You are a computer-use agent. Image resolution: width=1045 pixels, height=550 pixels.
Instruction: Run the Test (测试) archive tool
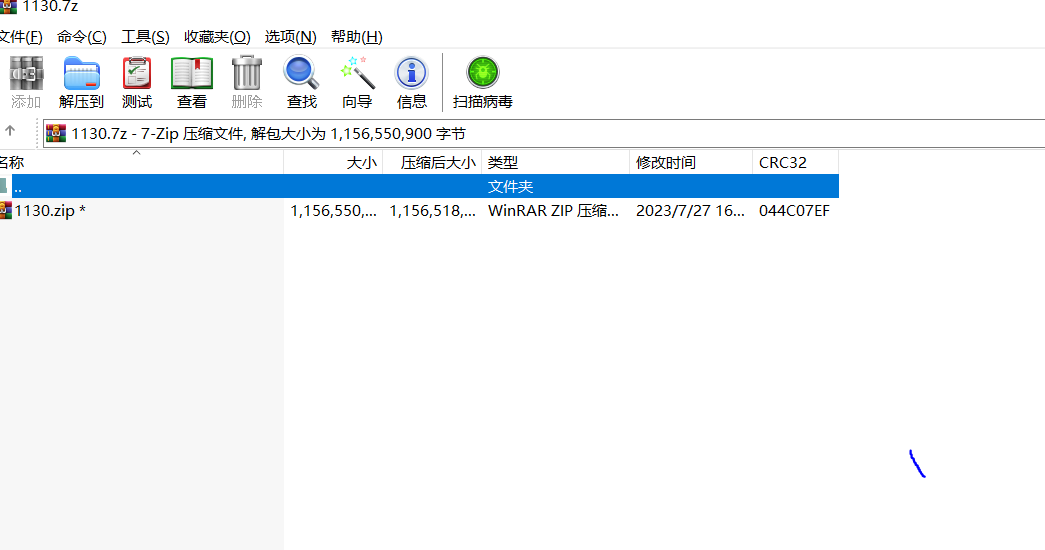[x=137, y=82]
